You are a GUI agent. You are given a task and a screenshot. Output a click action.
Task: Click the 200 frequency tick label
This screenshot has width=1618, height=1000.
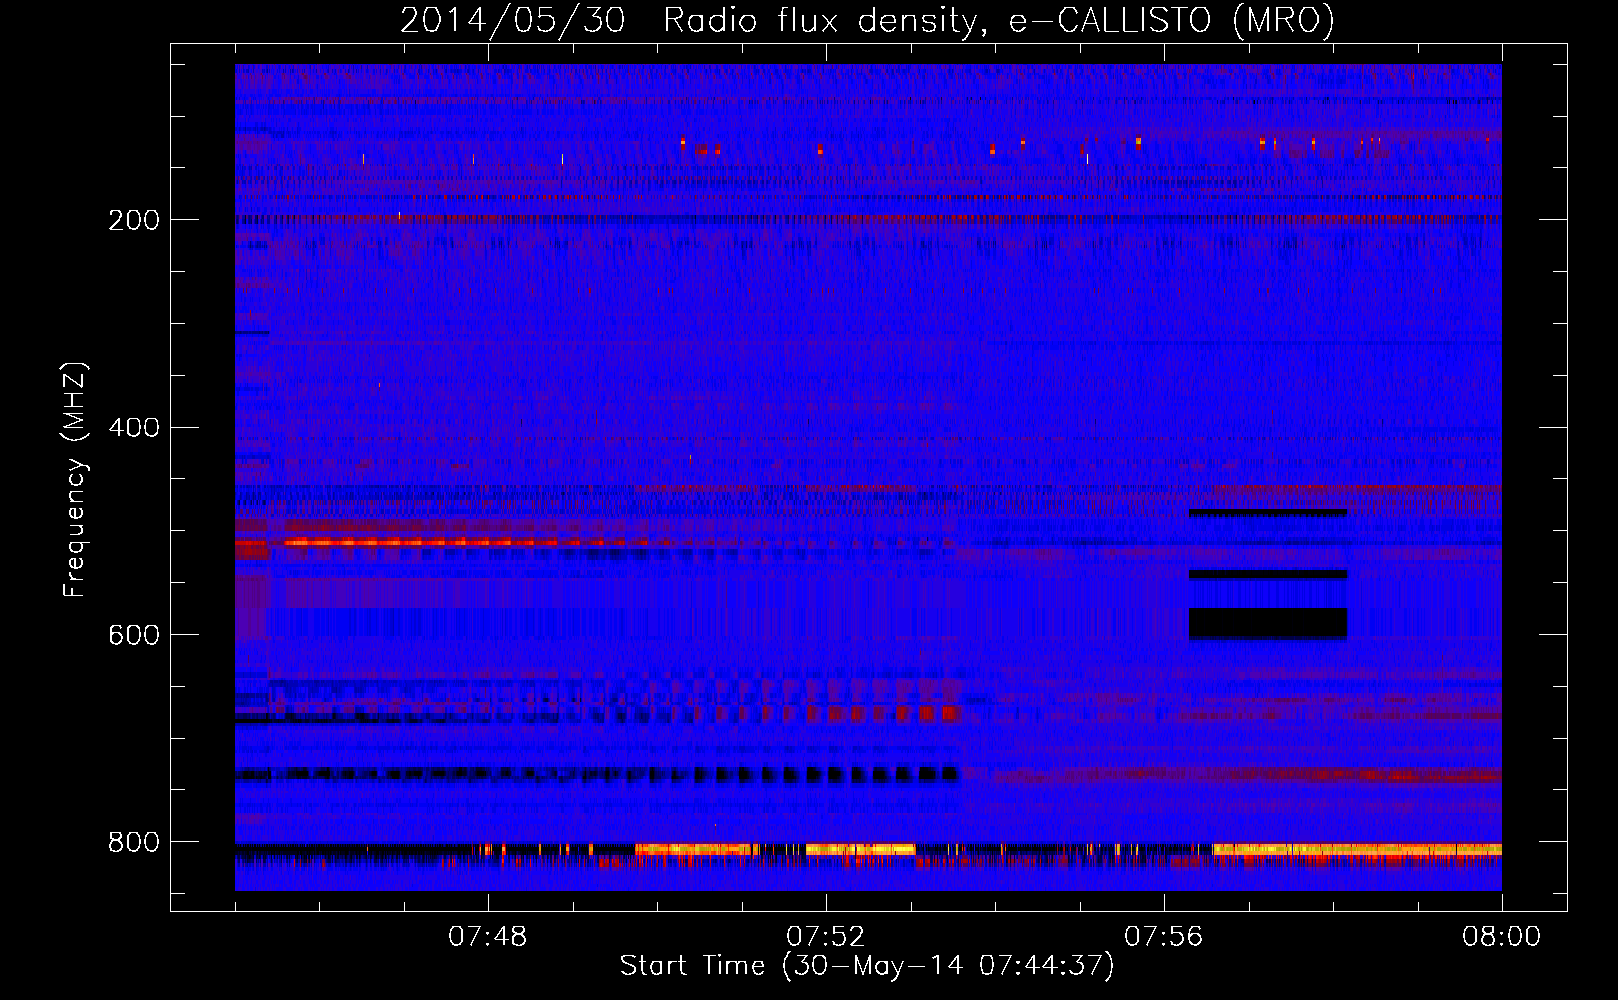click(x=133, y=220)
